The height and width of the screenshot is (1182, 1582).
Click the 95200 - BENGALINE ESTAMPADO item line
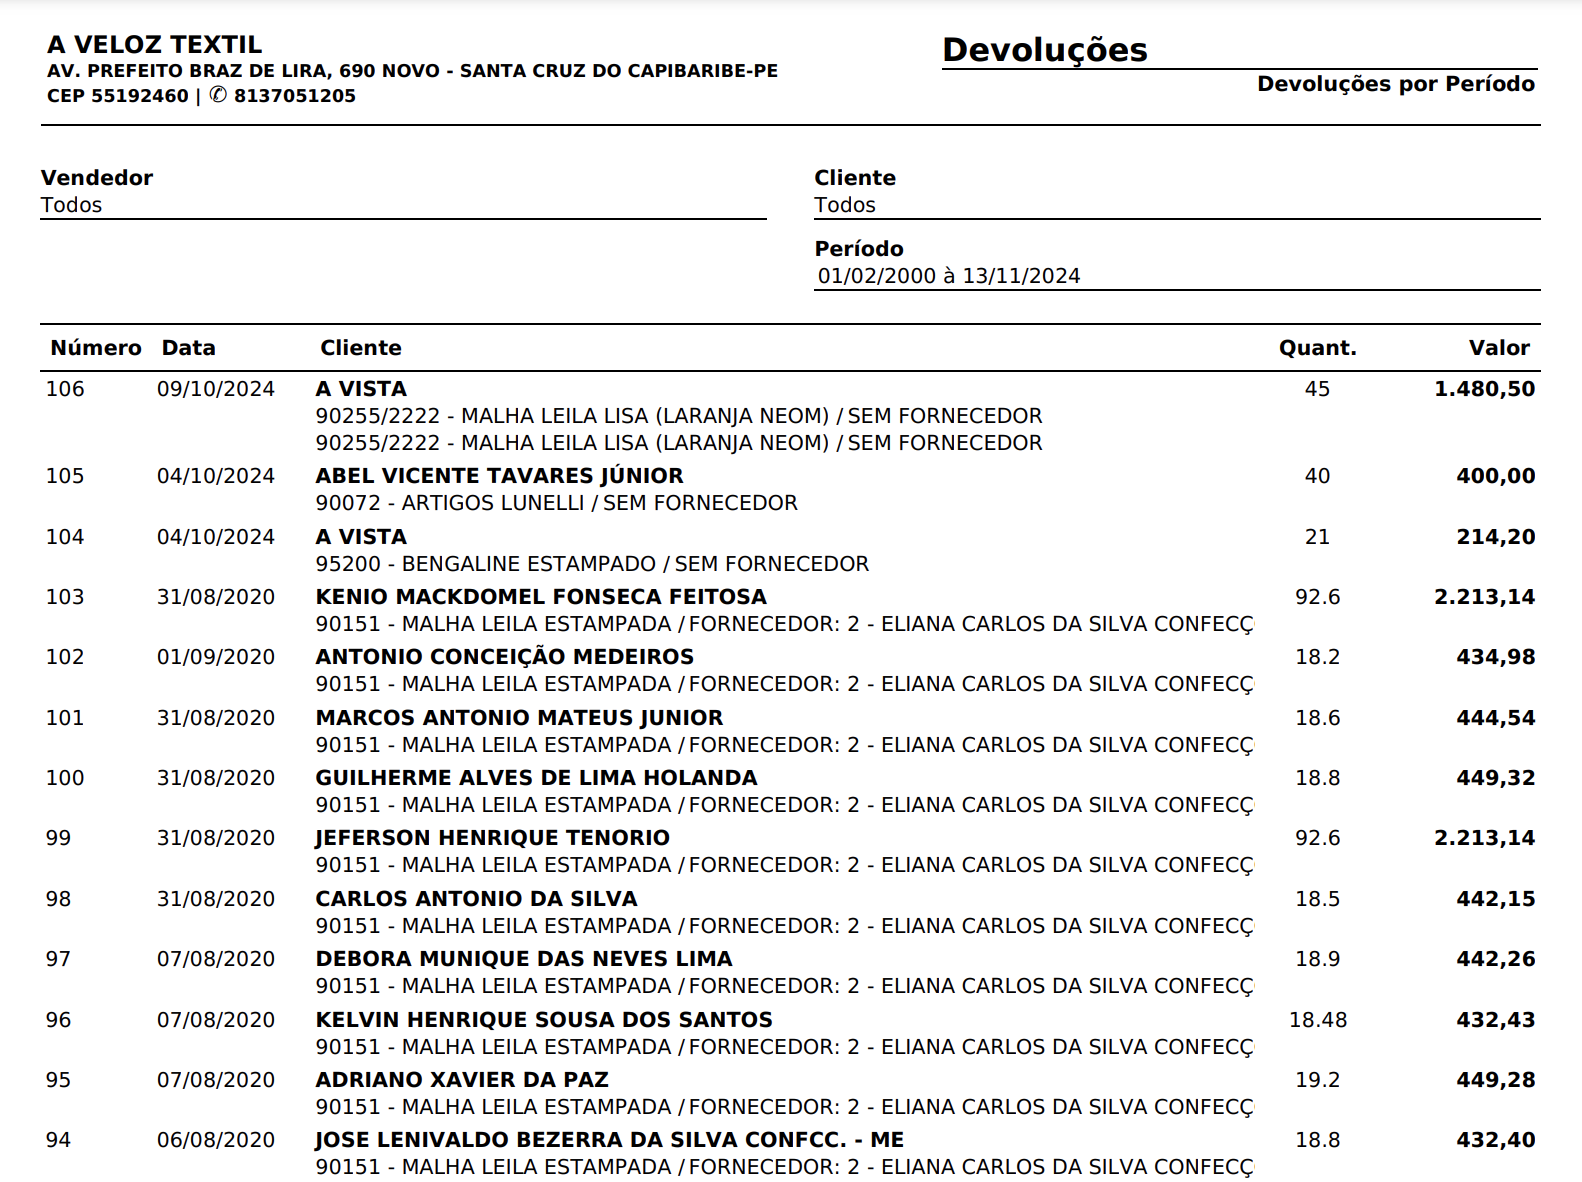click(592, 564)
